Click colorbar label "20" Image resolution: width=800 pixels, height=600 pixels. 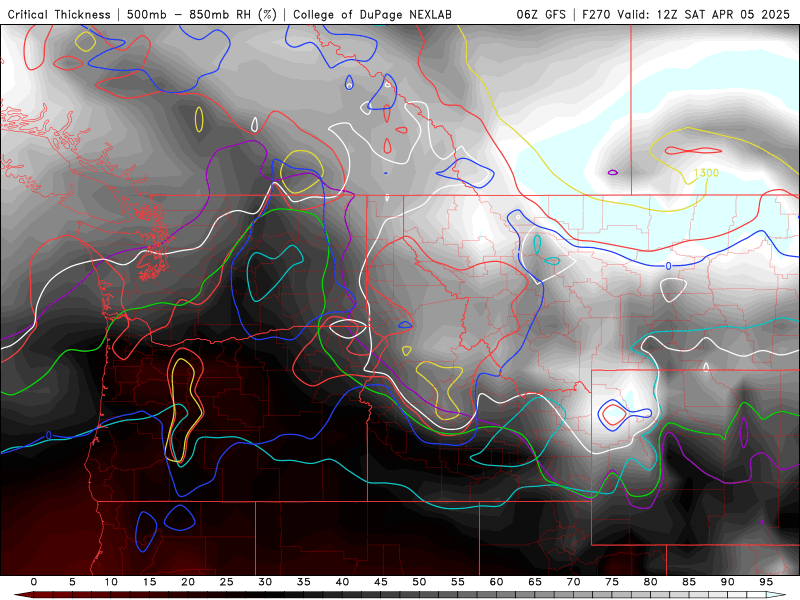point(188,582)
